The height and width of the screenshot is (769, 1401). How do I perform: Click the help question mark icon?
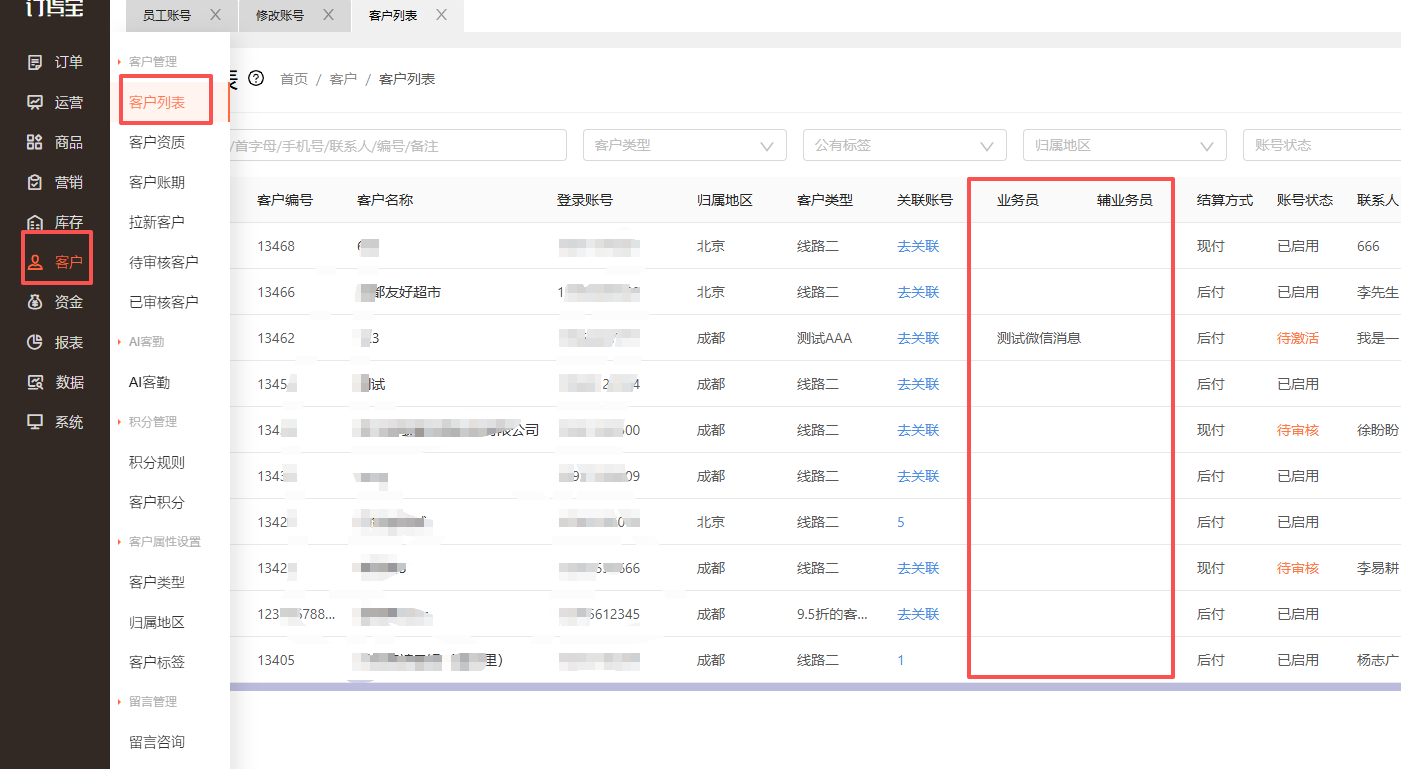[x=256, y=78]
